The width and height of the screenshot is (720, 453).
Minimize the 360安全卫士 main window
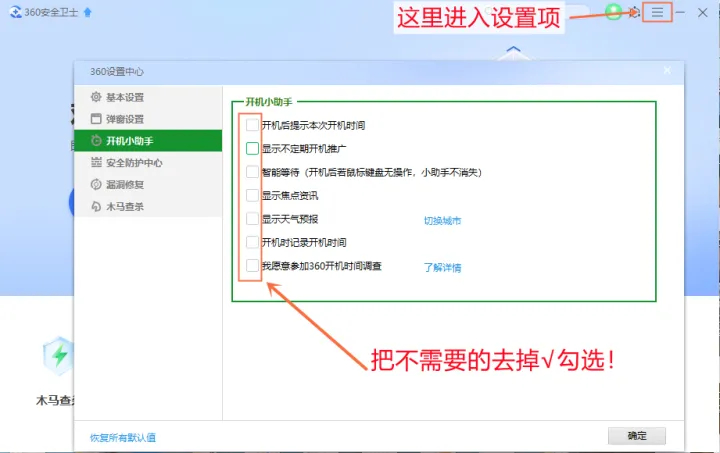click(x=681, y=12)
